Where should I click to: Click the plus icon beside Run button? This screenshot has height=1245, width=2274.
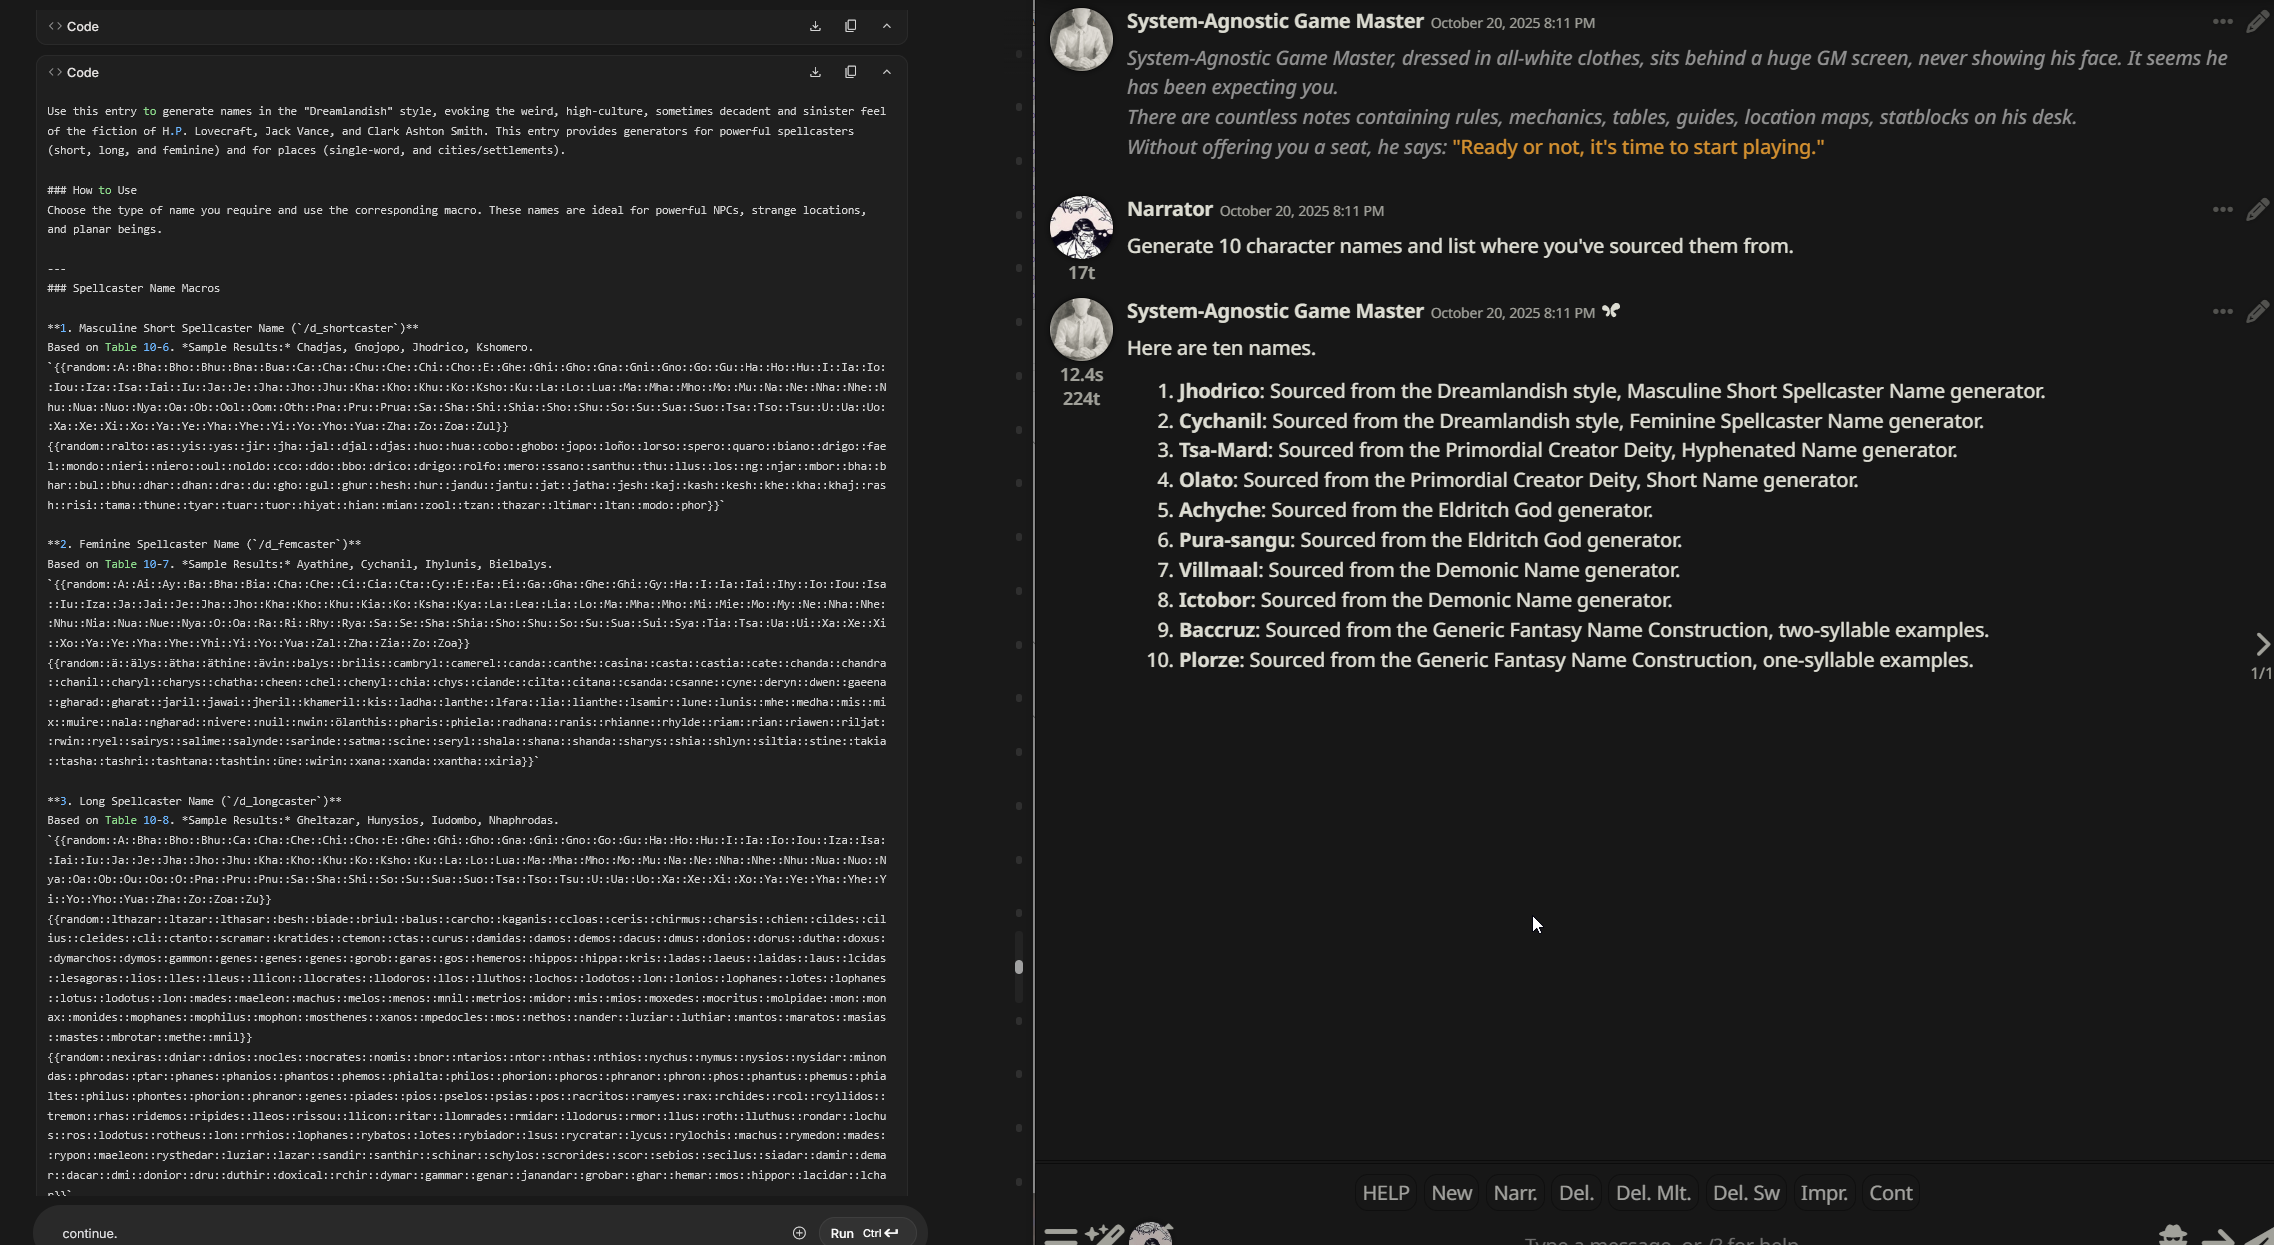click(x=799, y=1233)
